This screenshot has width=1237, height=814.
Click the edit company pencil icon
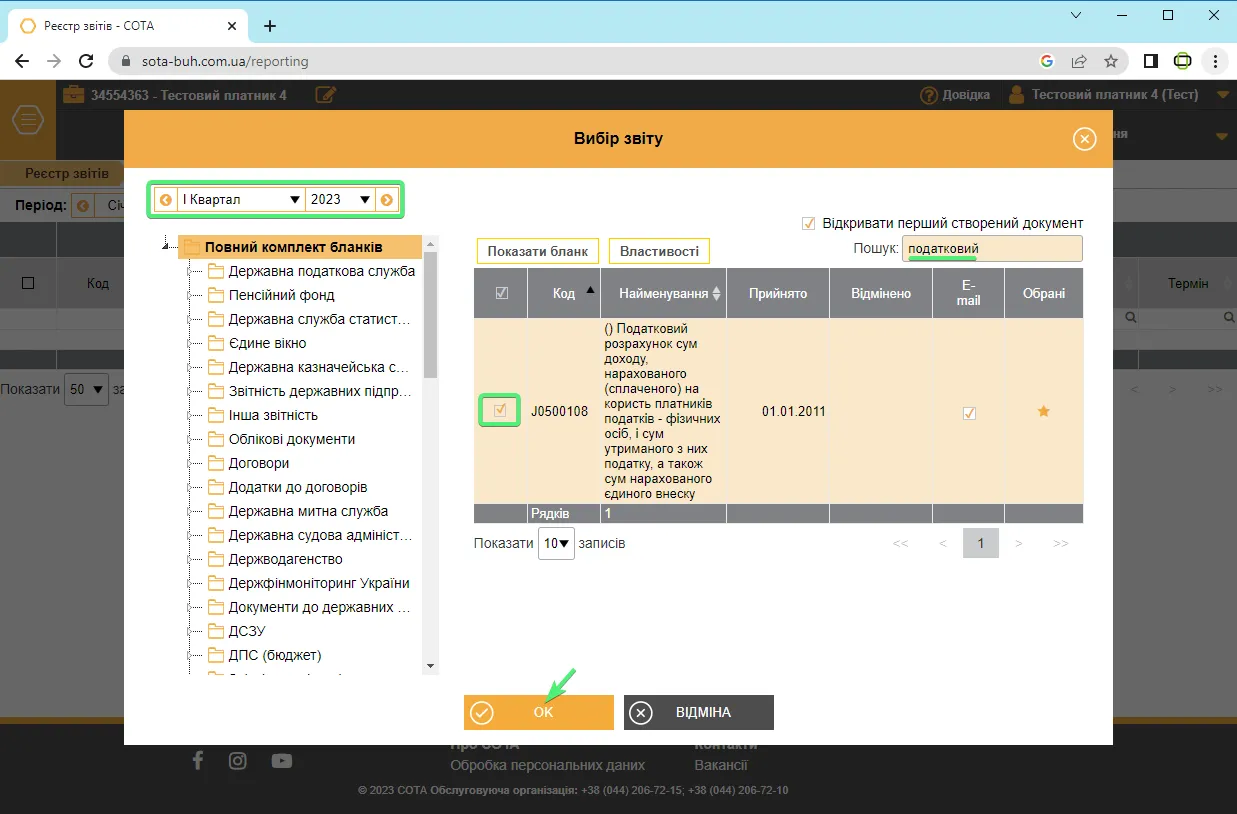325,95
